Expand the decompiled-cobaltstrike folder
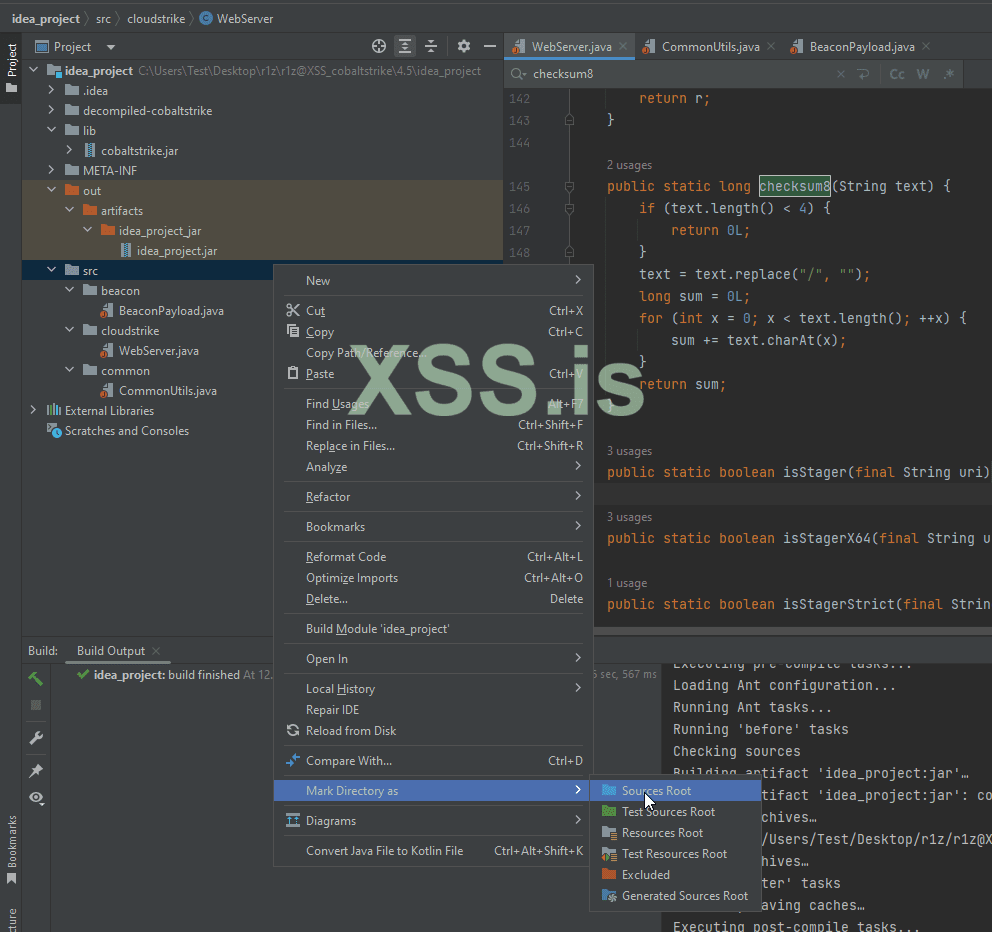 52,111
